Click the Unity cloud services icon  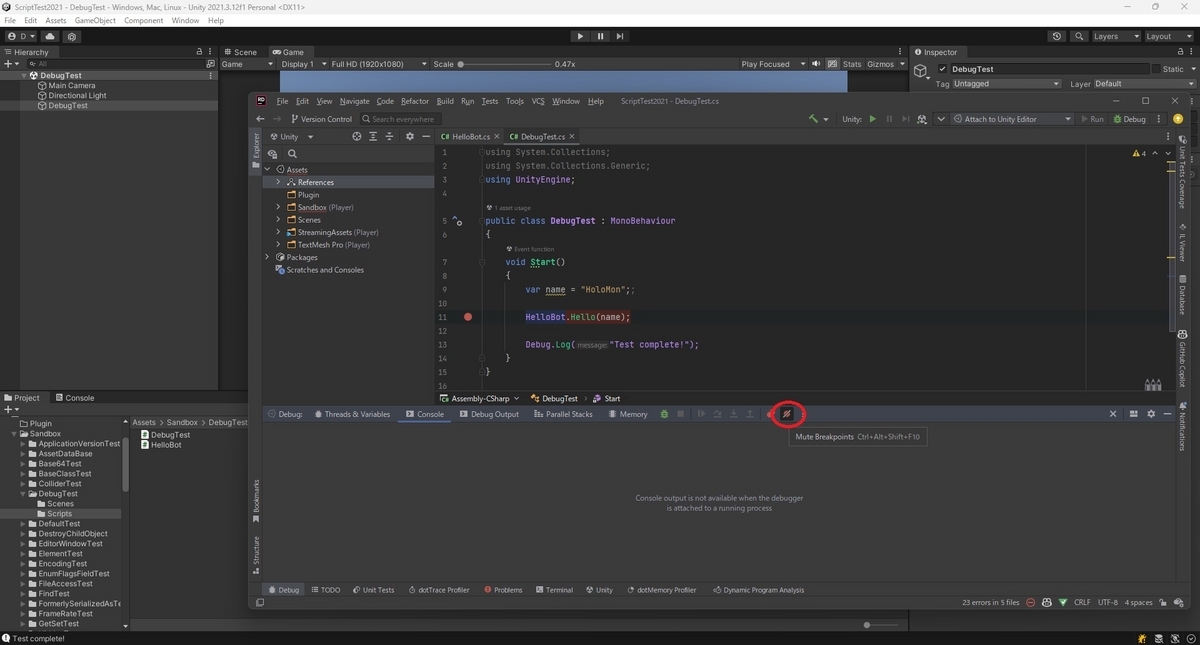tap(50, 36)
